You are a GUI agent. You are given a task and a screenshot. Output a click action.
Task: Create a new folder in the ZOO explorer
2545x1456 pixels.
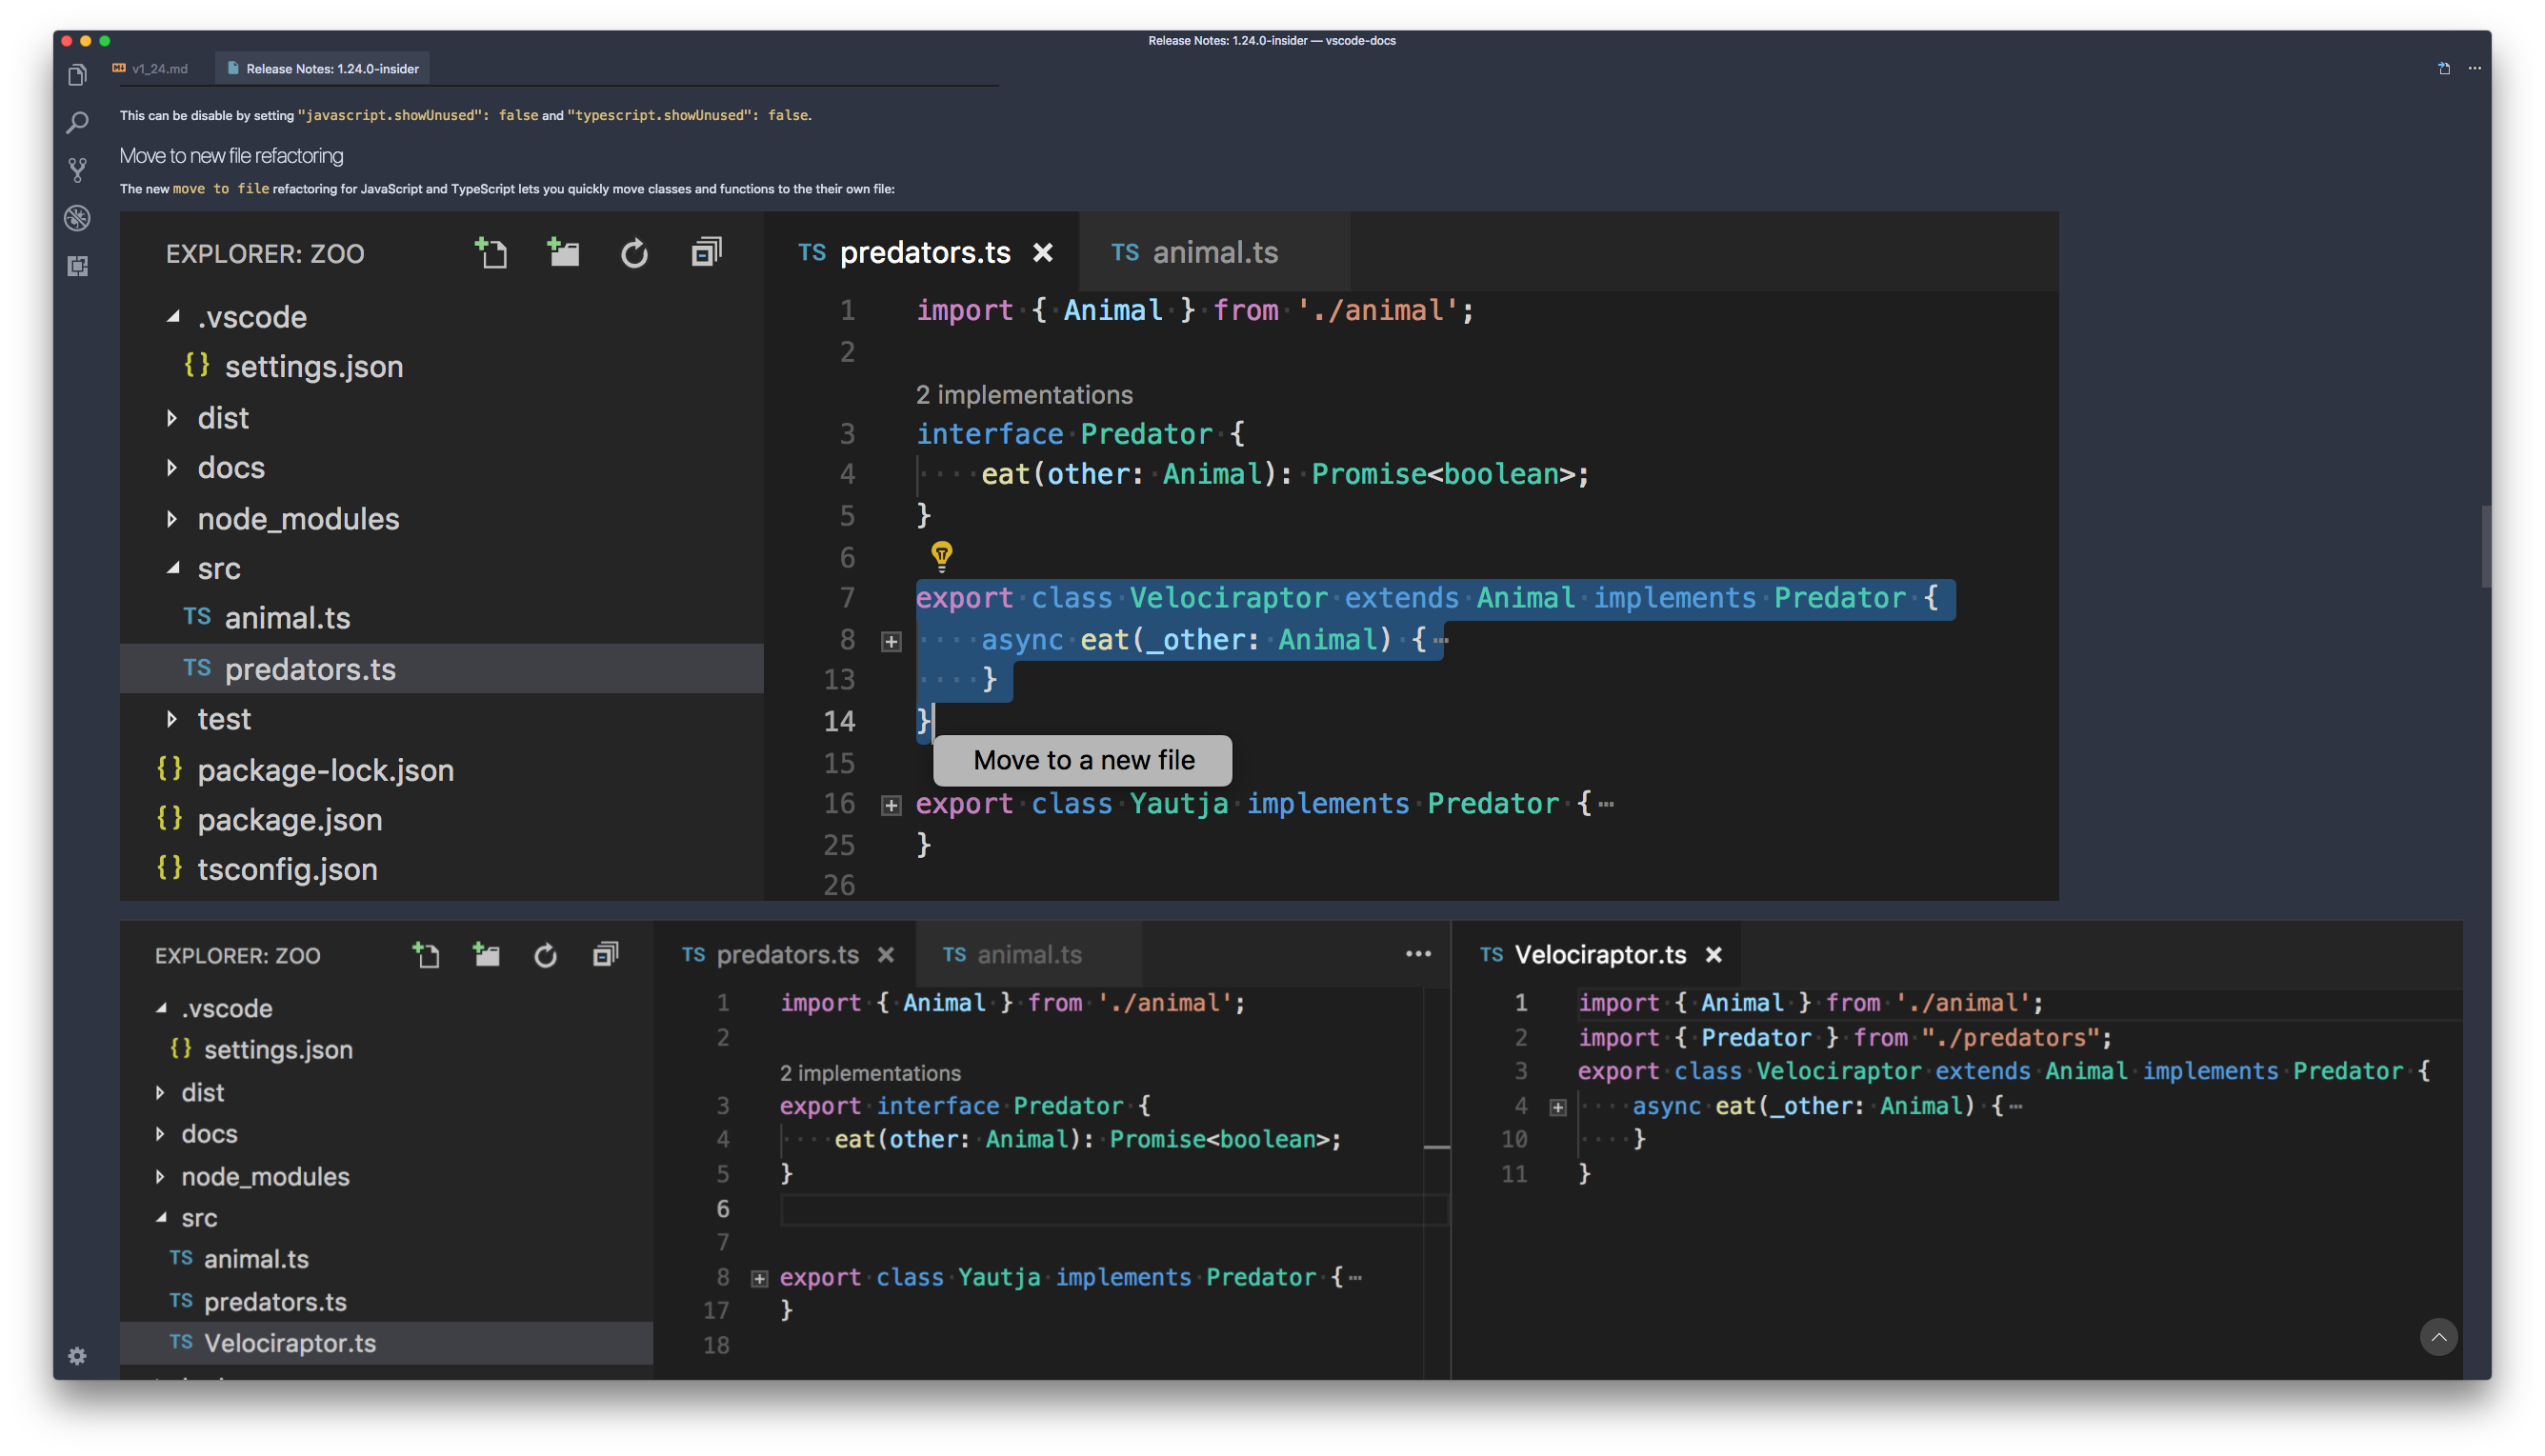[563, 253]
